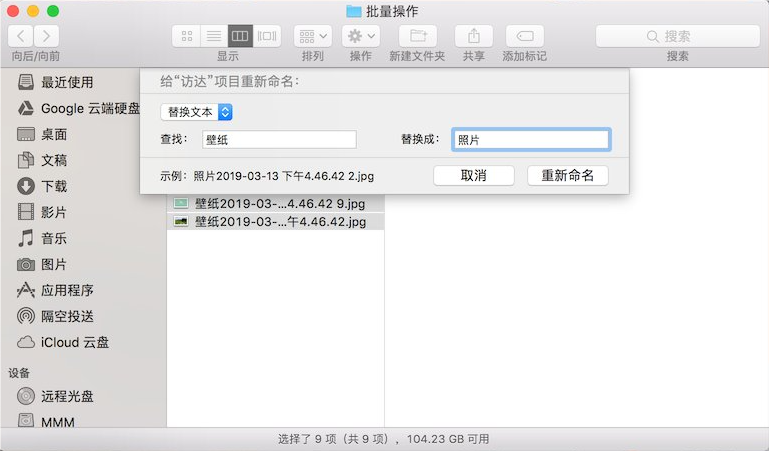Open the 排列 arrange dropdown
The width and height of the screenshot is (769, 451).
(x=313, y=36)
